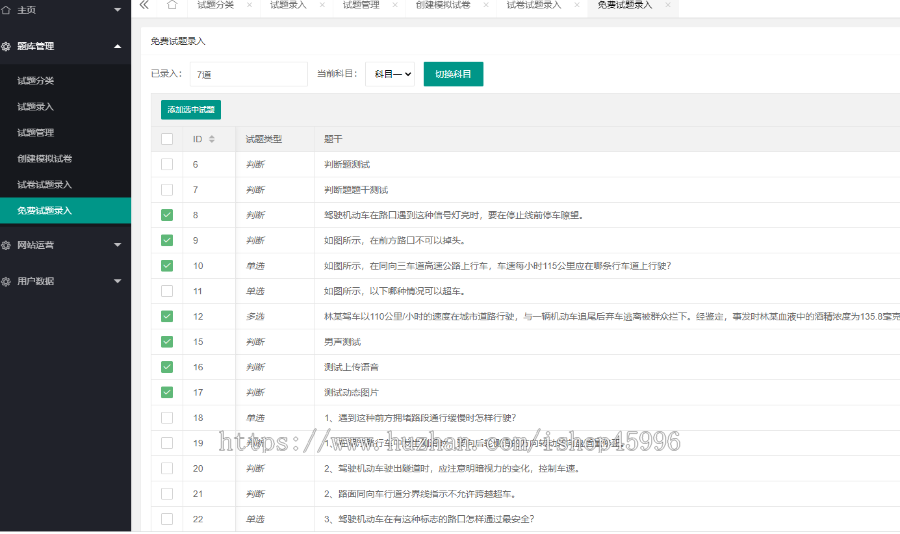Expand the 用户数据 sidebar menu
900x534 pixels.
point(118,281)
